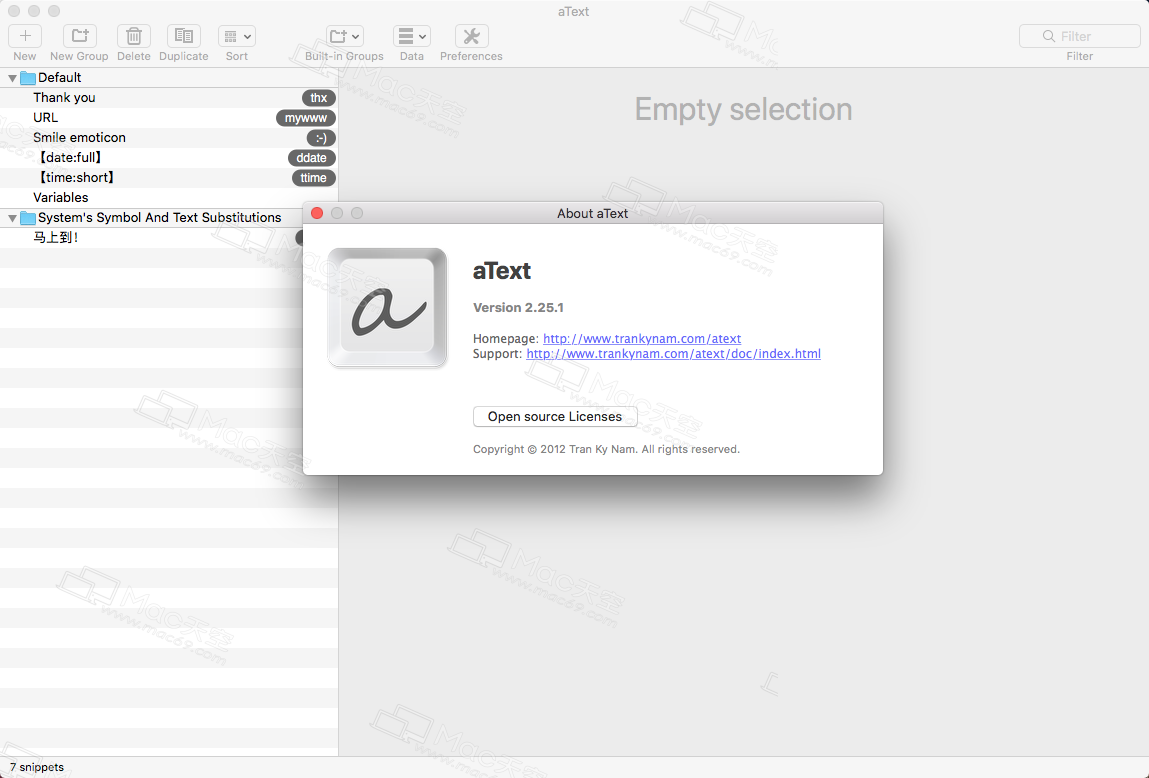The image size is (1149, 778).
Task: Click Open source Licenses button
Action: coord(555,416)
